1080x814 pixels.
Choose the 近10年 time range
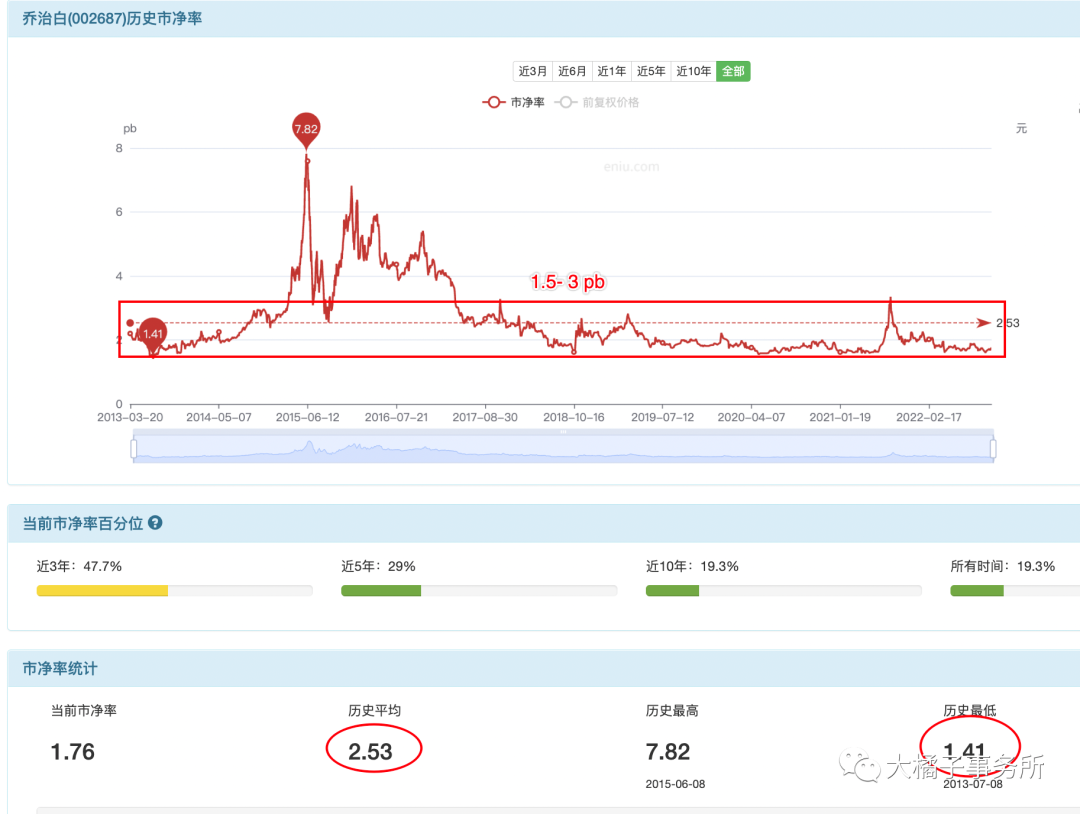pos(693,71)
